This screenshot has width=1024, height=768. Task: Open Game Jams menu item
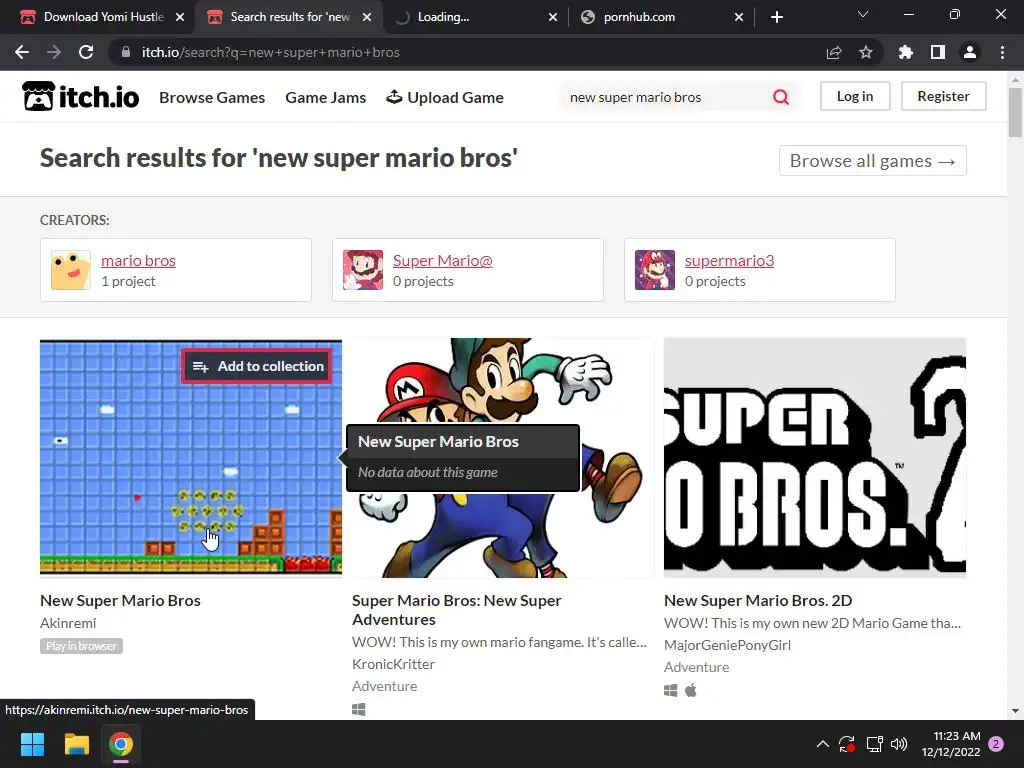(325, 97)
